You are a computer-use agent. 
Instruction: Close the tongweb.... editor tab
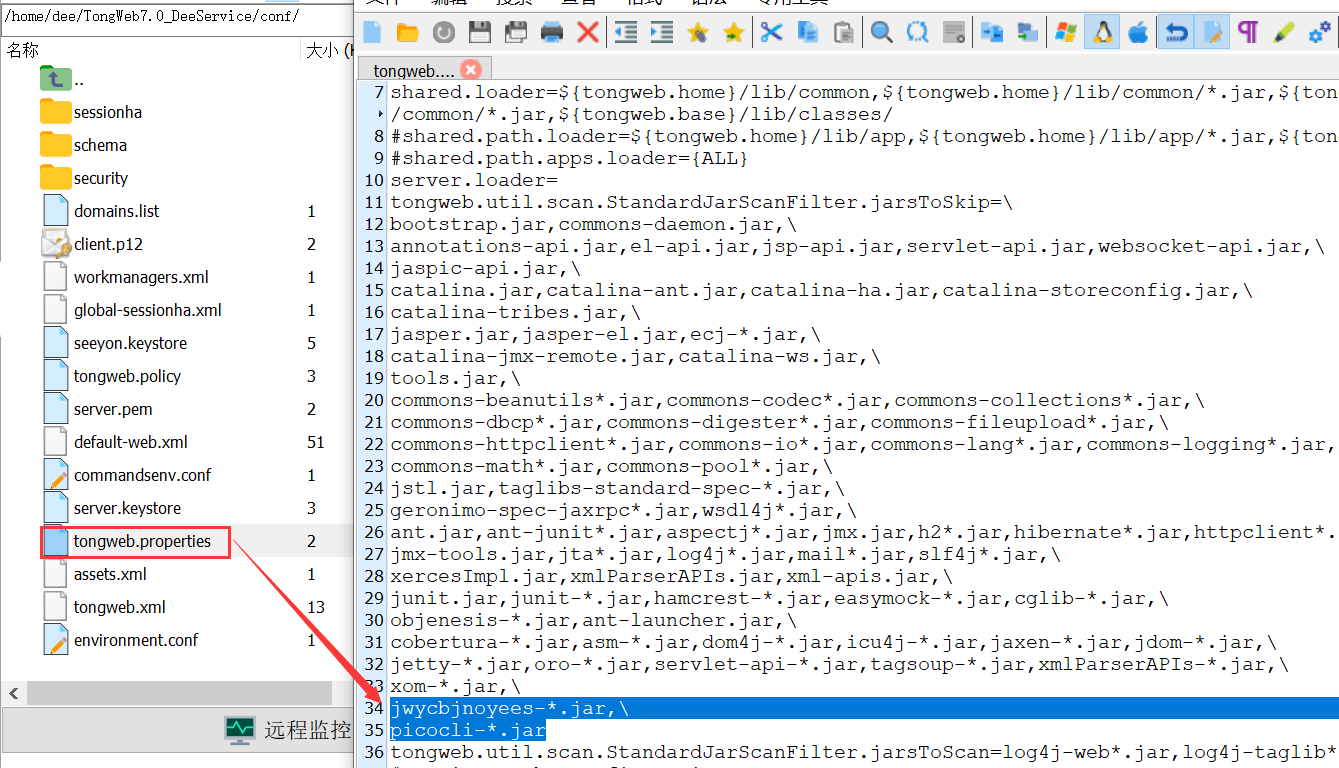[x=470, y=70]
